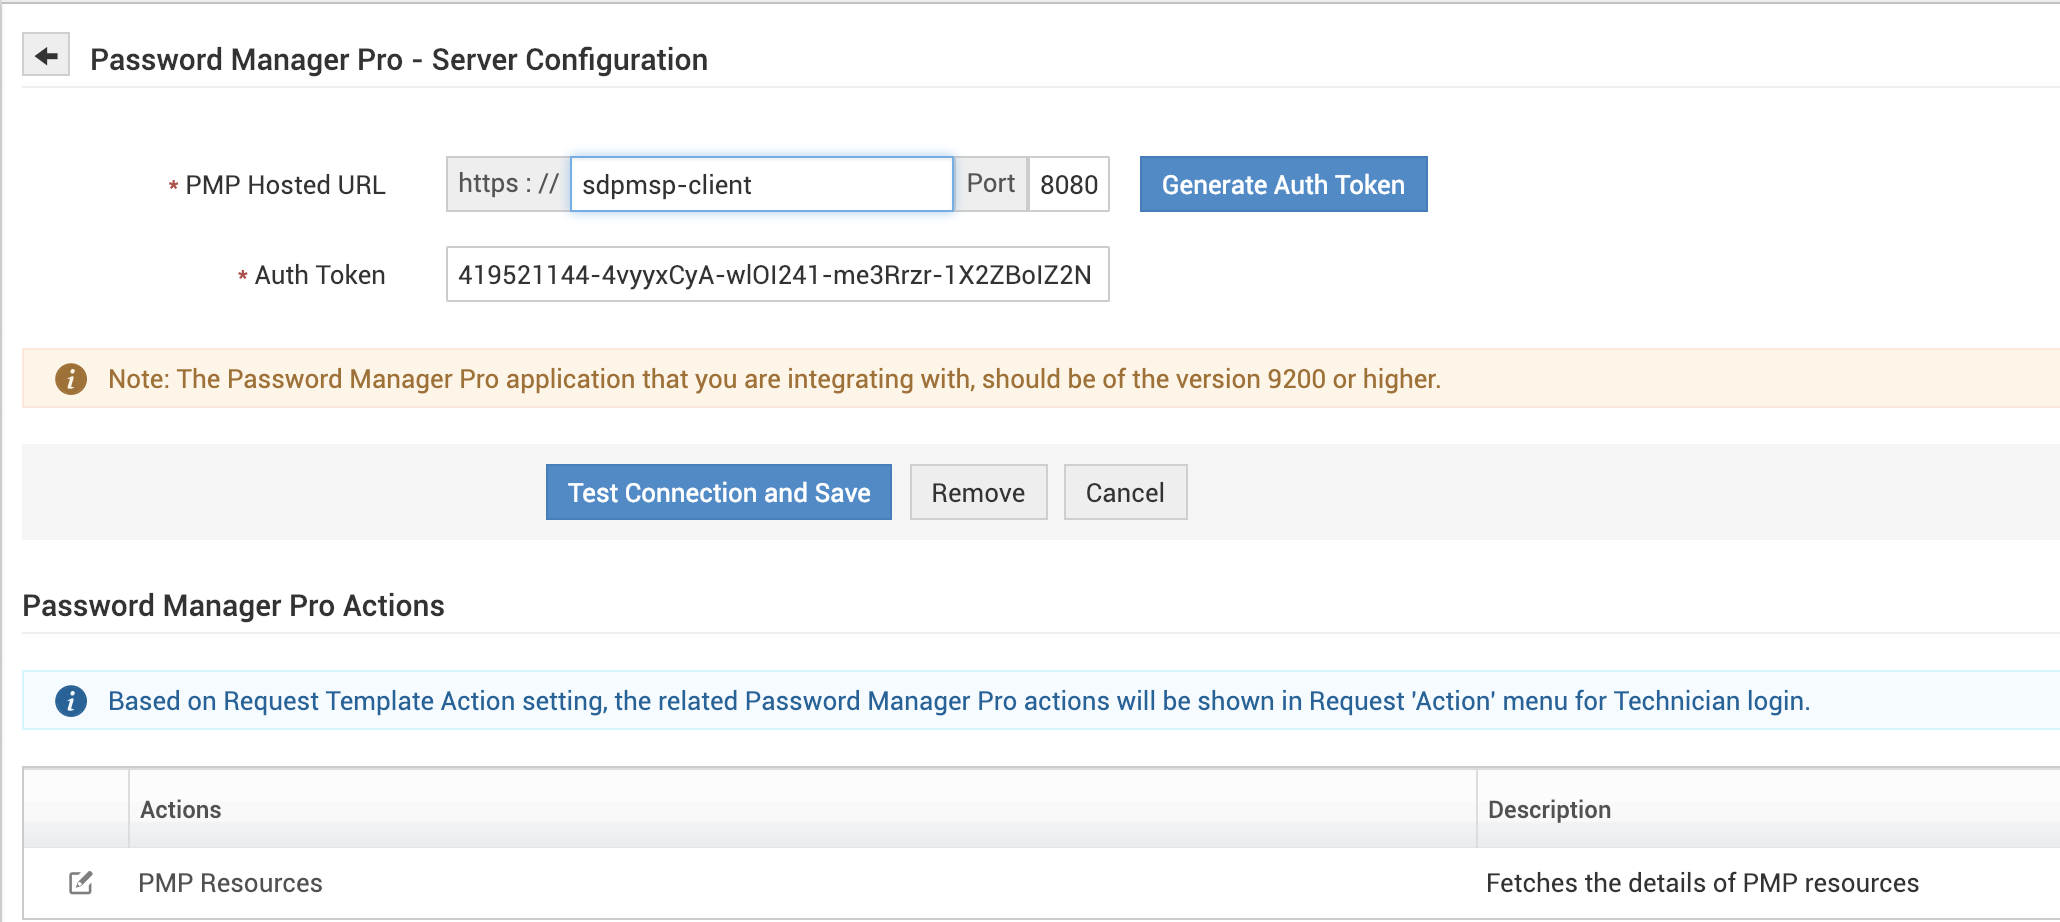Select the PMP Resources row
This screenshot has width=2060, height=922.
tap(230, 883)
